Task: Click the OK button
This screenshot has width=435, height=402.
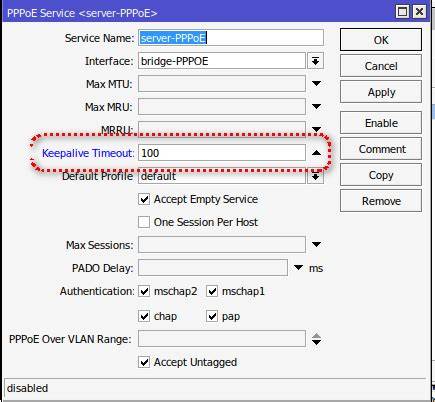Action: 381,40
